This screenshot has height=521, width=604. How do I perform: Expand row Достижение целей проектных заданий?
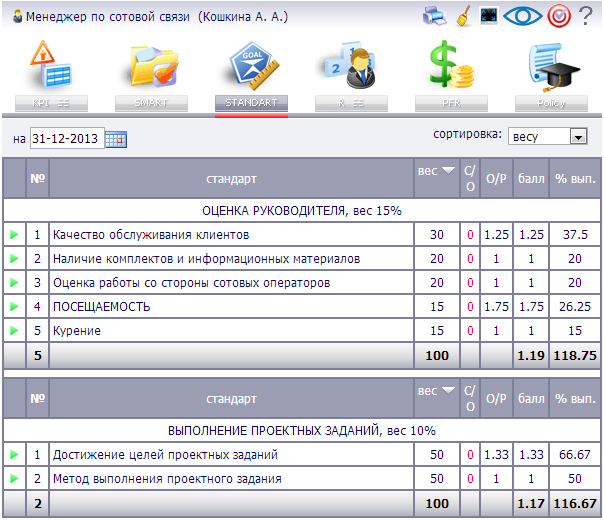click(x=14, y=454)
